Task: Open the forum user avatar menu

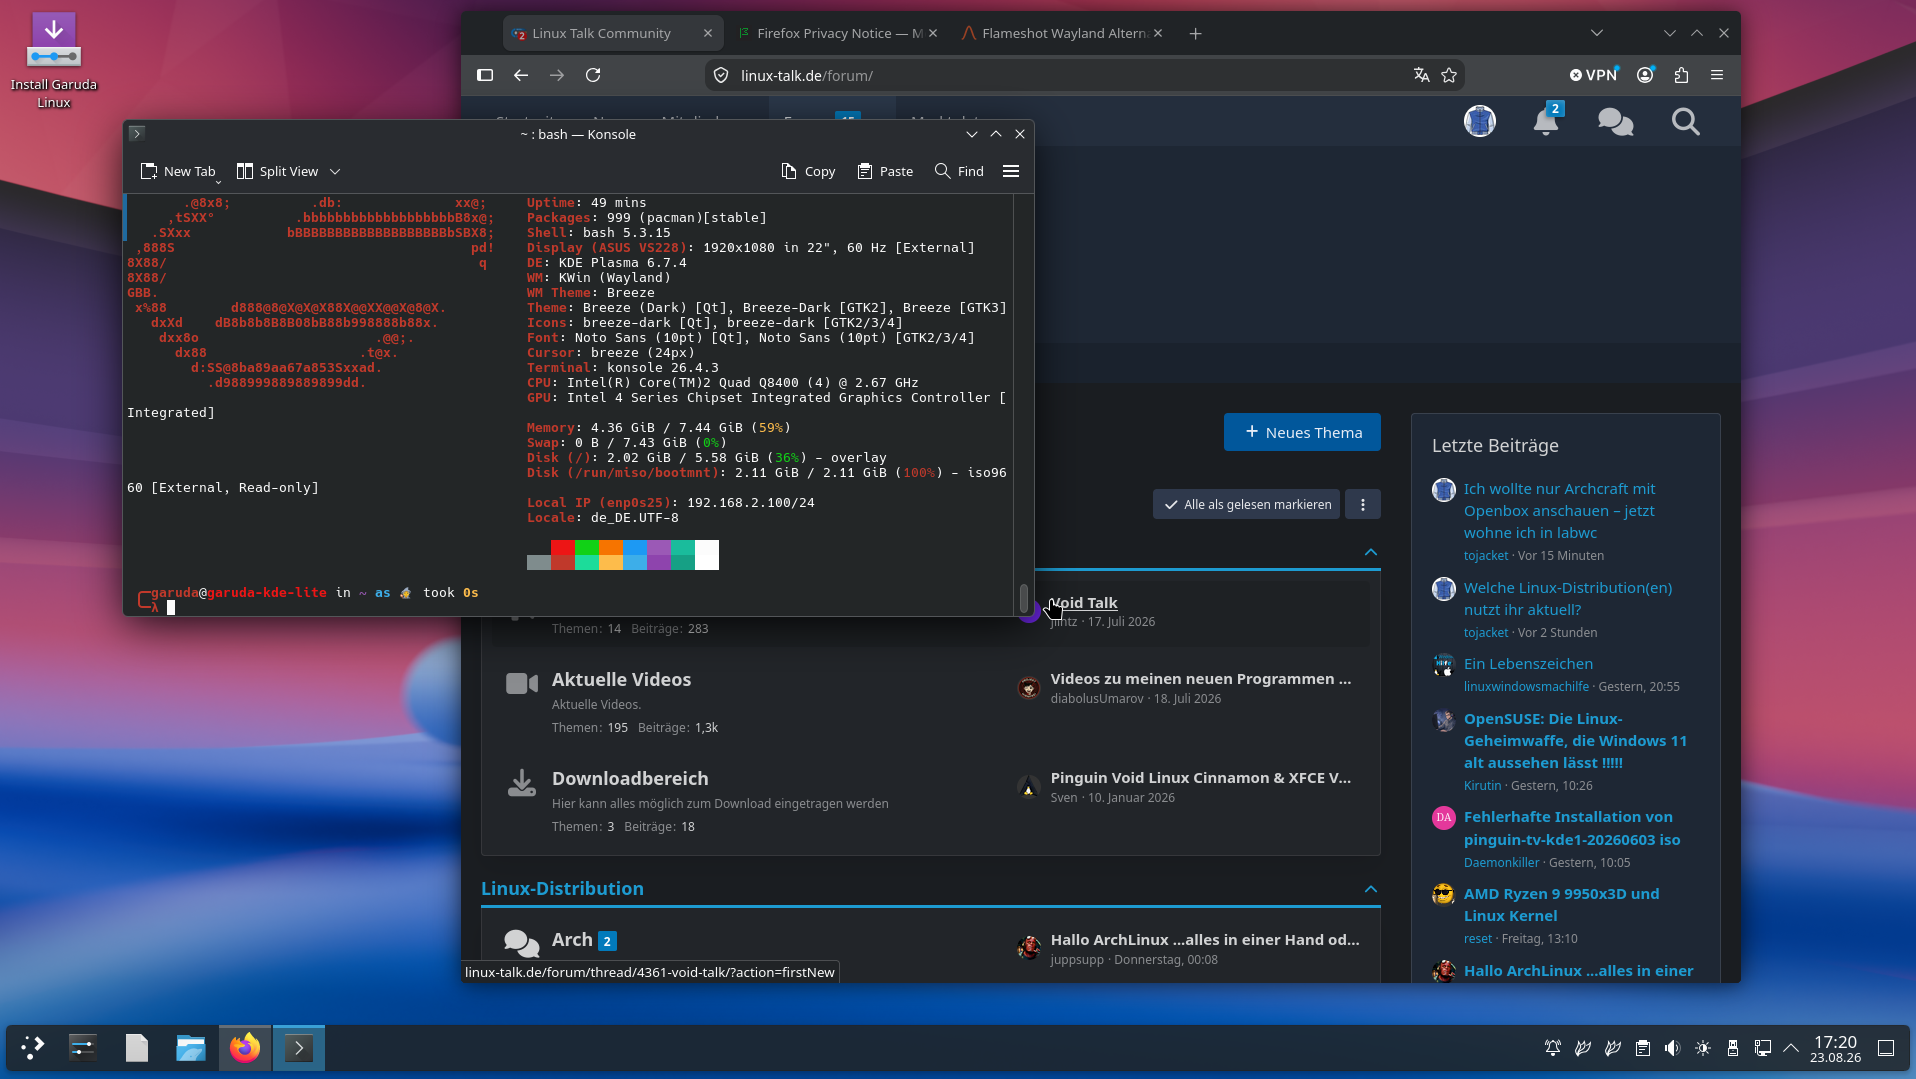Action: point(1480,121)
